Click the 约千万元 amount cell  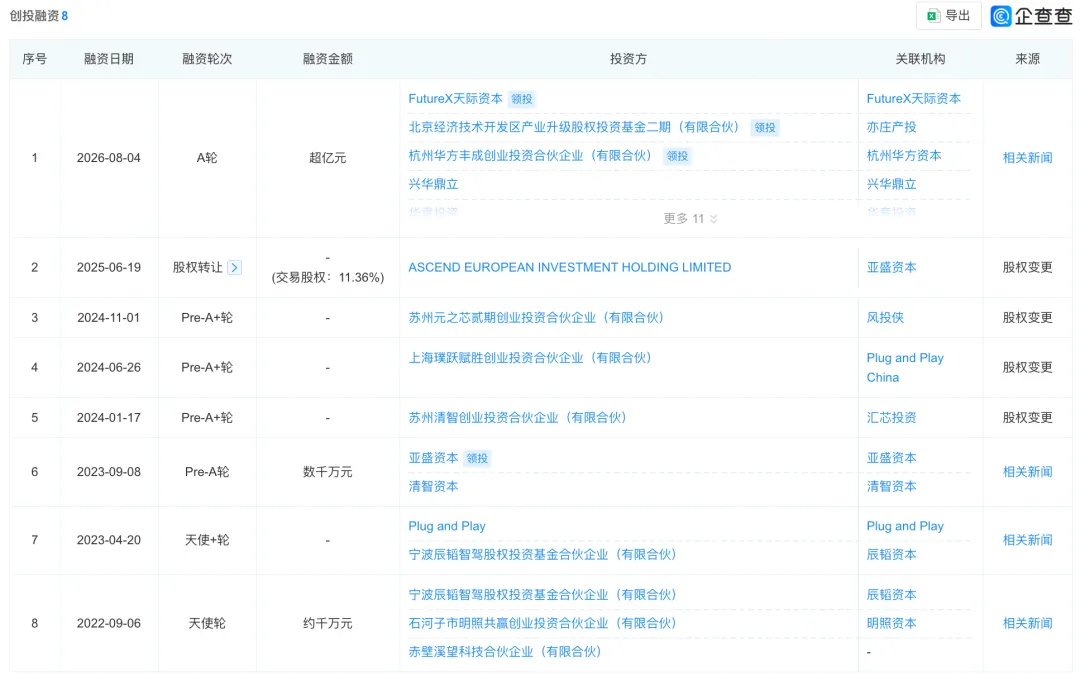pos(328,623)
